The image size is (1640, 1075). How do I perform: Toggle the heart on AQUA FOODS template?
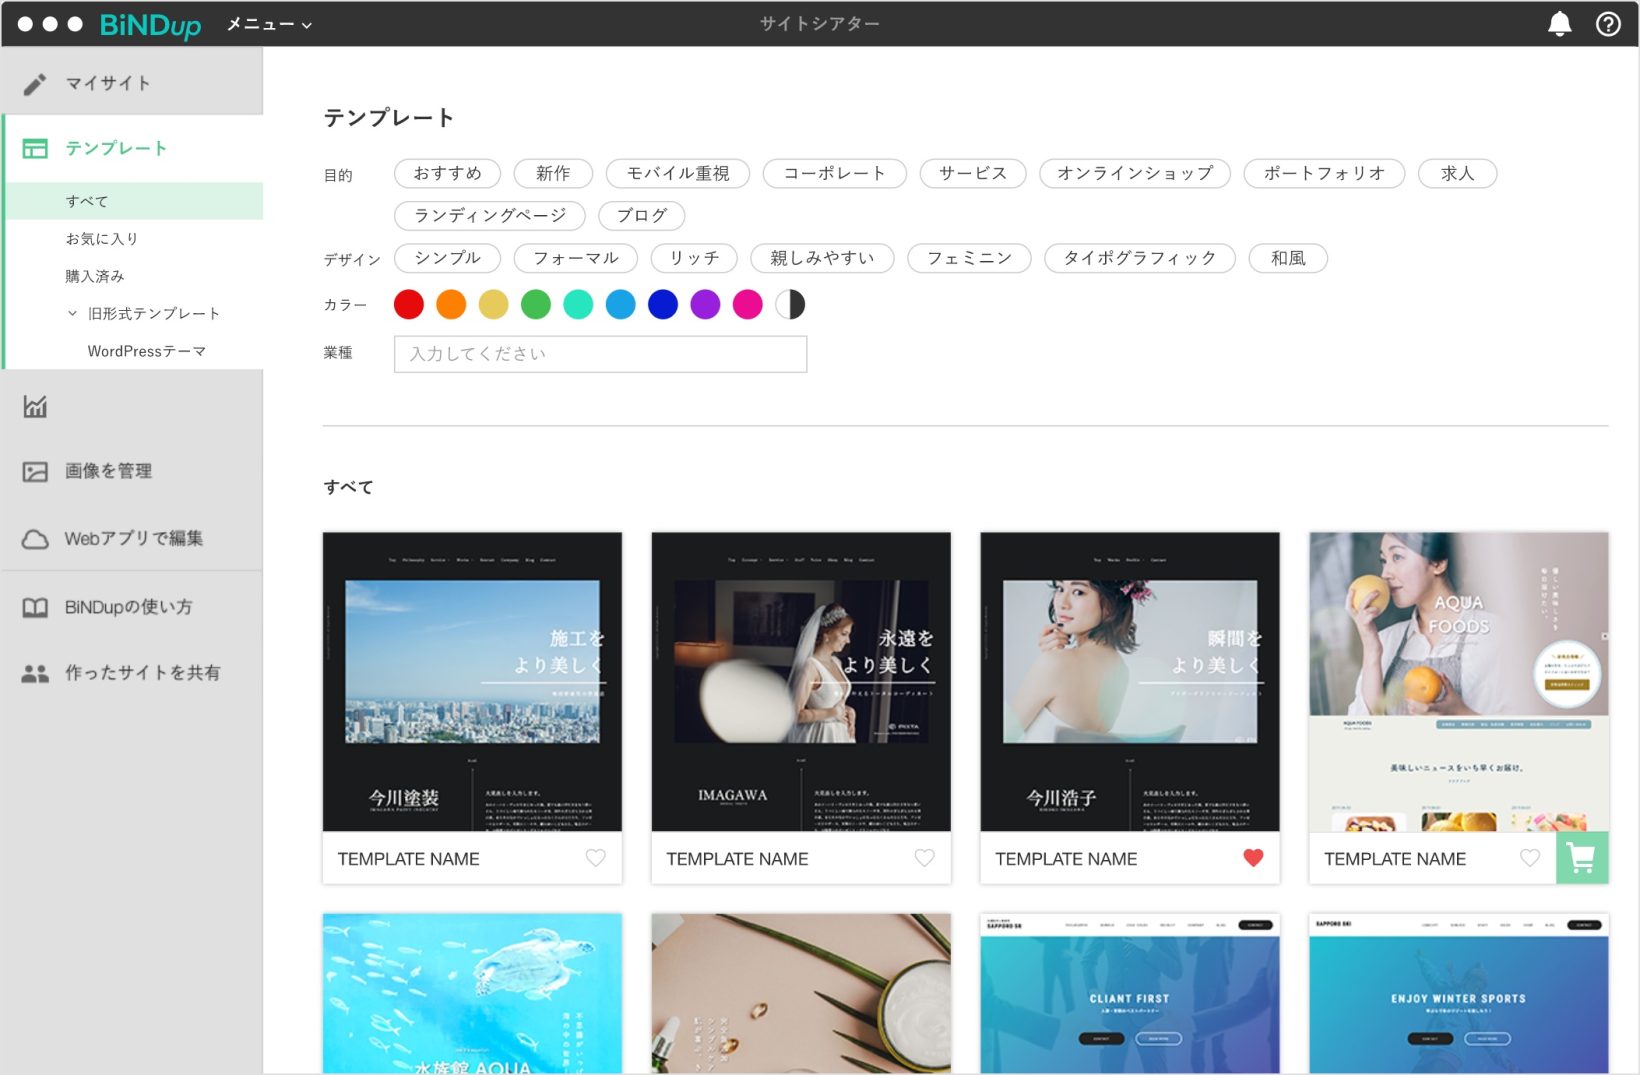(1530, 858)
